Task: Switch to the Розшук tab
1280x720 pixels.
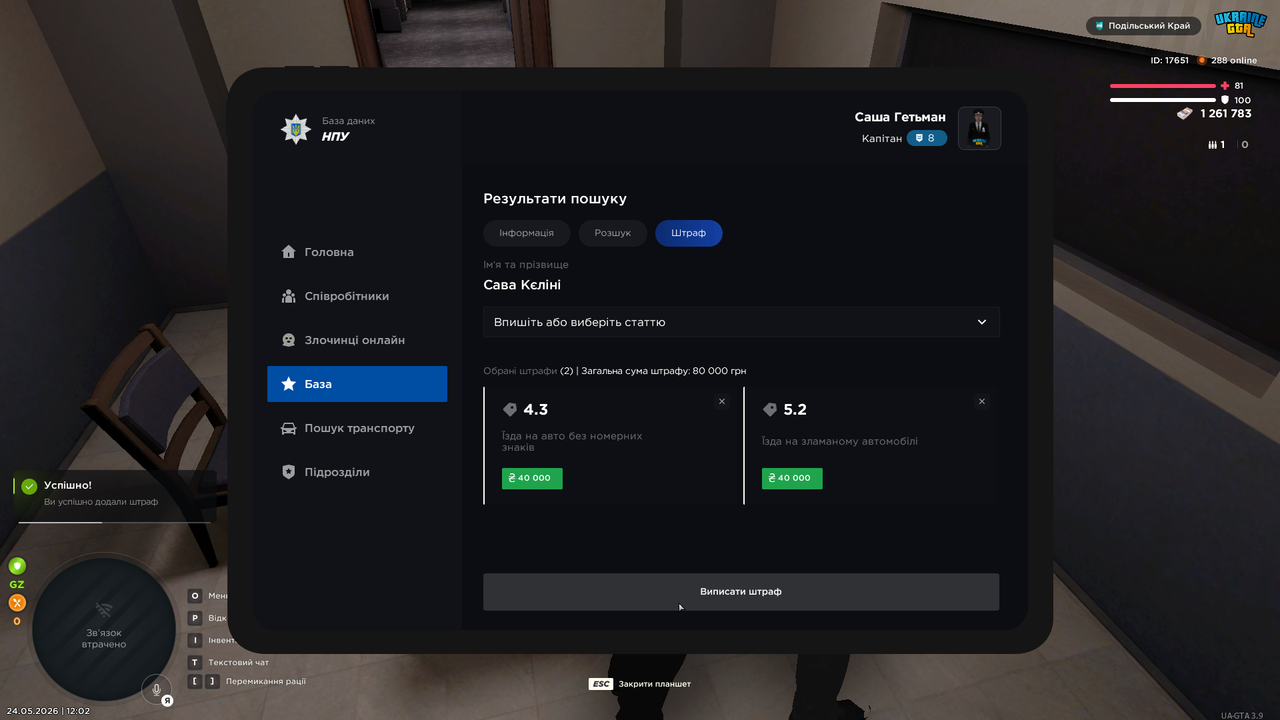Action: pyautogui.click(x=613, y=233)
